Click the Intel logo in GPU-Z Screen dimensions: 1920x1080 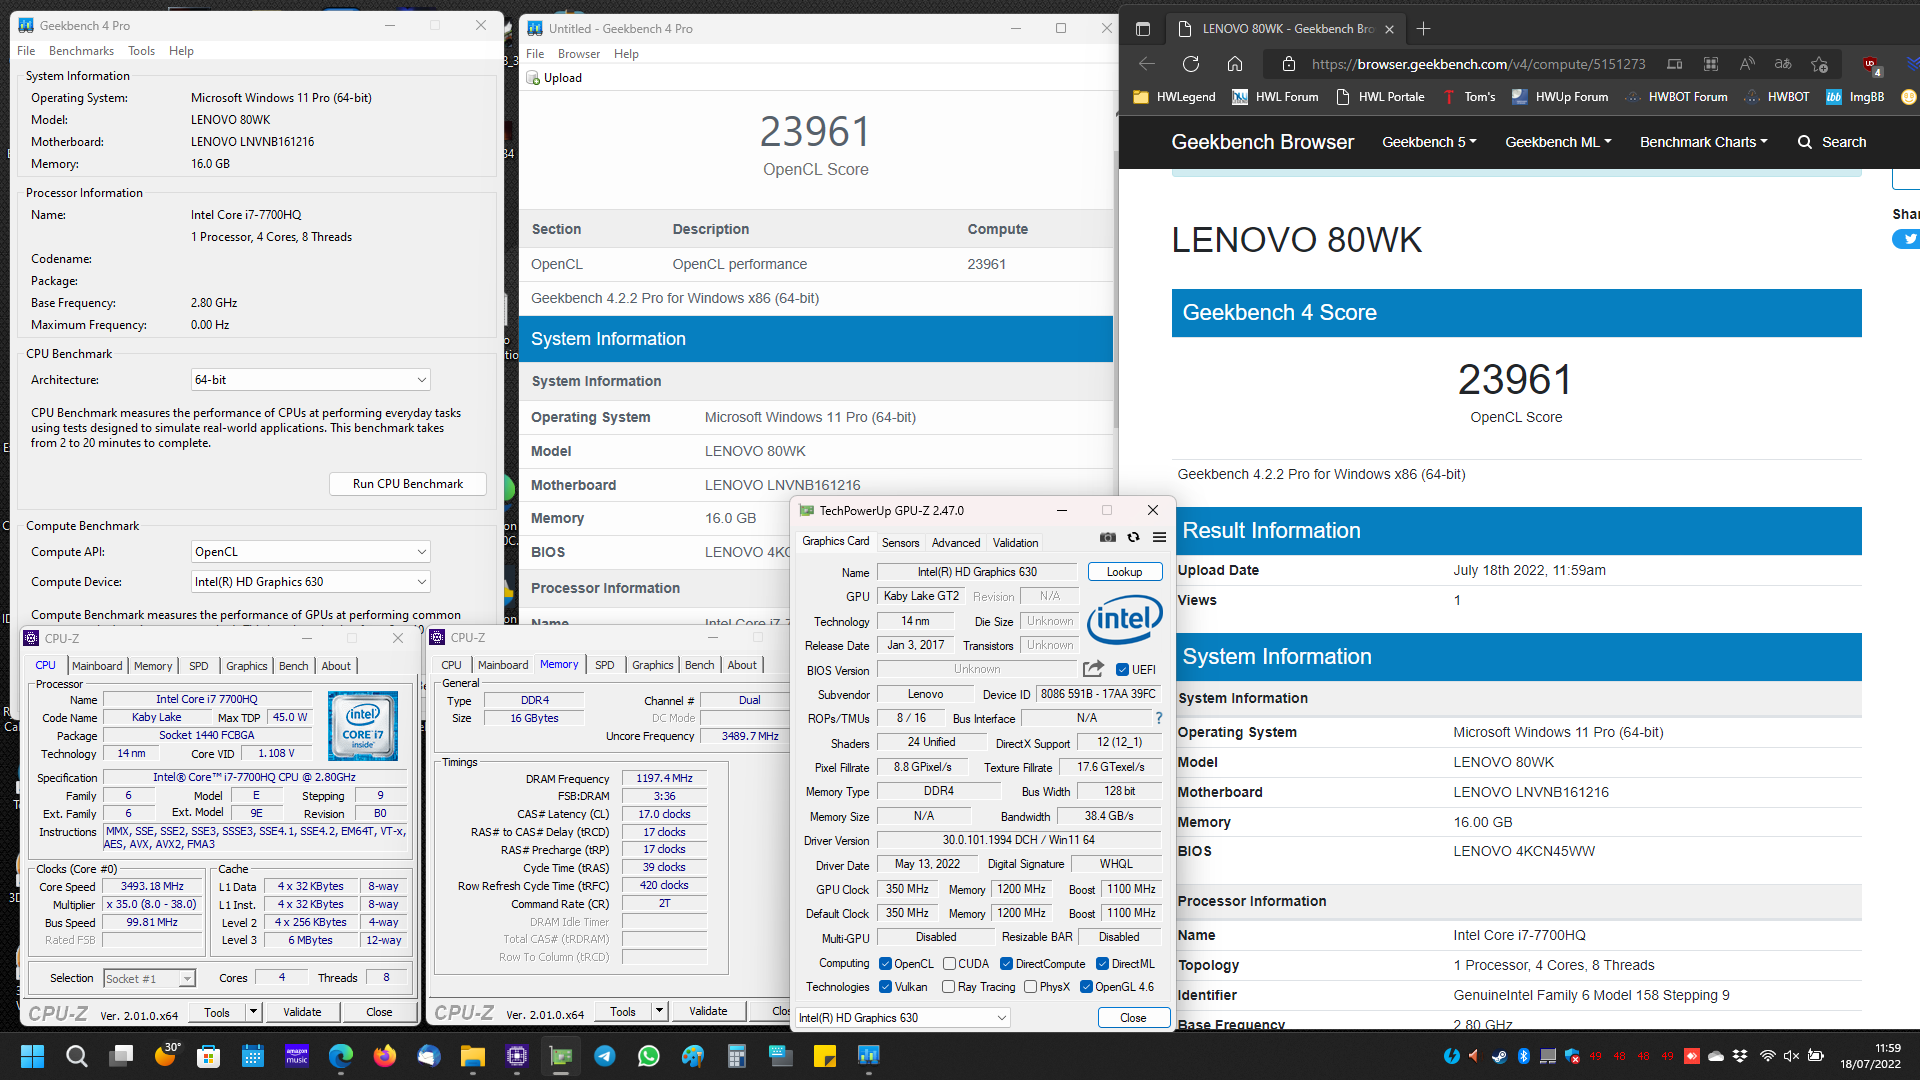coord(1125,620)
